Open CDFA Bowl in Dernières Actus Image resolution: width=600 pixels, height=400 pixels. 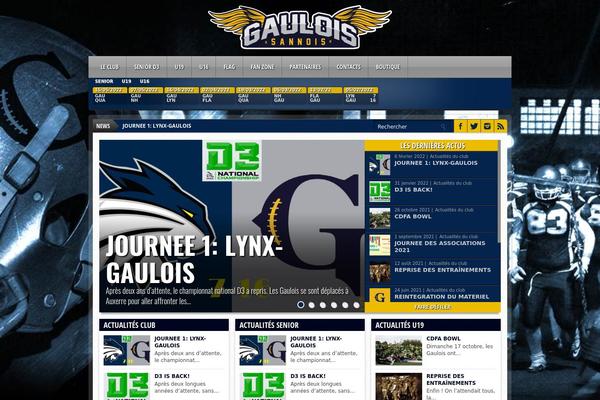click(412, 217)
